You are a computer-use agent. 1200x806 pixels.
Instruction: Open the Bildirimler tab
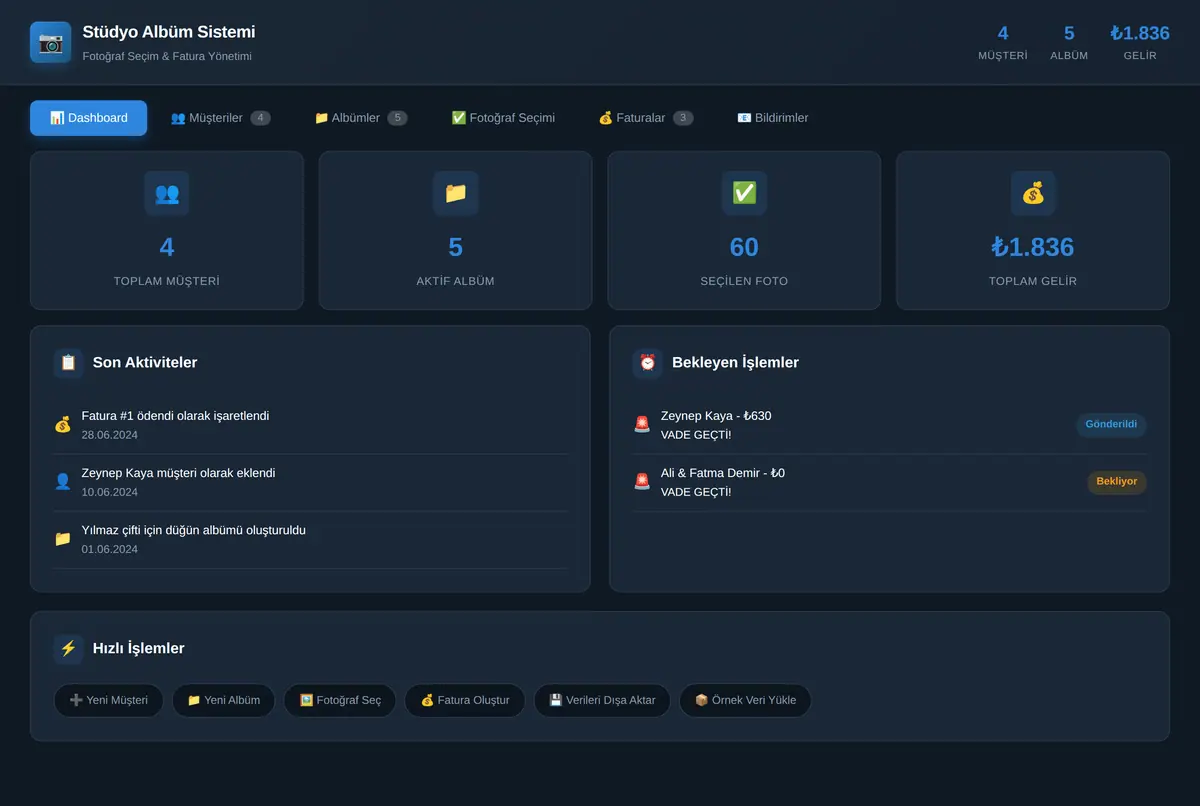(x=773, y=118)
